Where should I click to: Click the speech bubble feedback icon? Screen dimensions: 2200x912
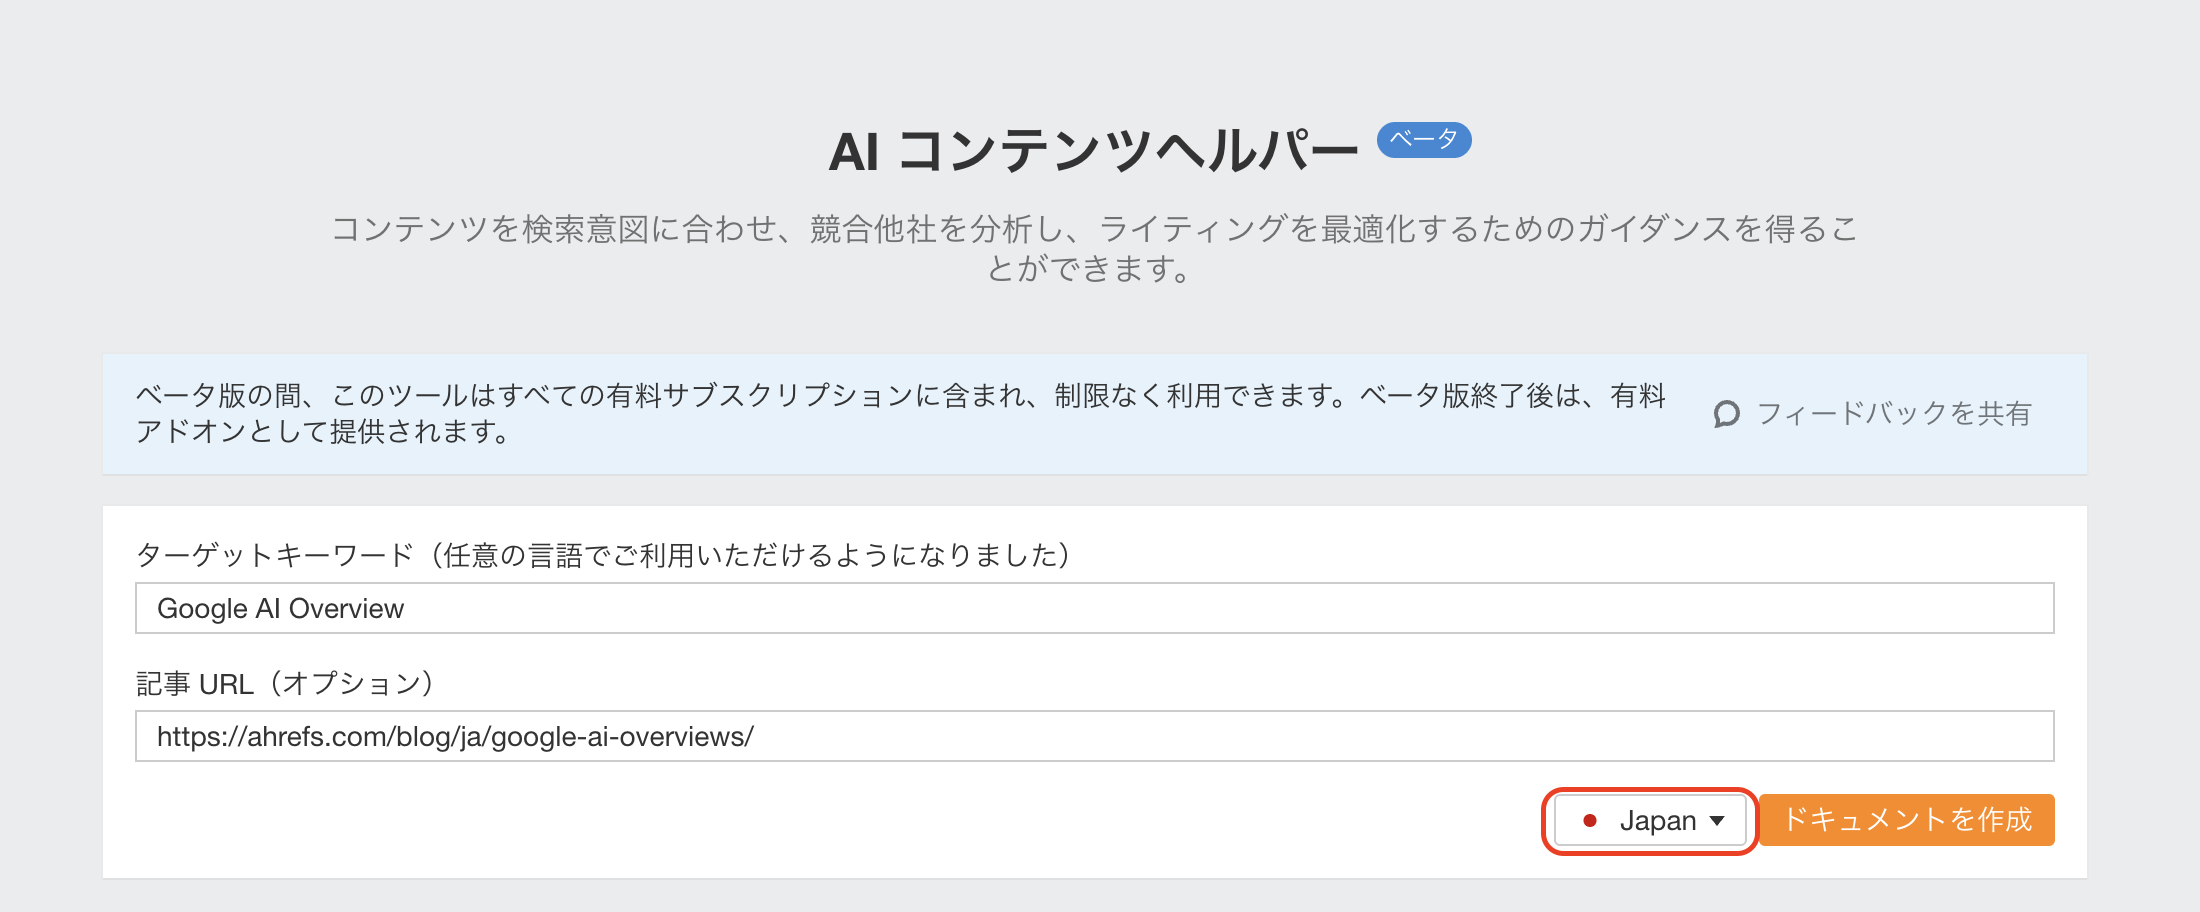1726,414
